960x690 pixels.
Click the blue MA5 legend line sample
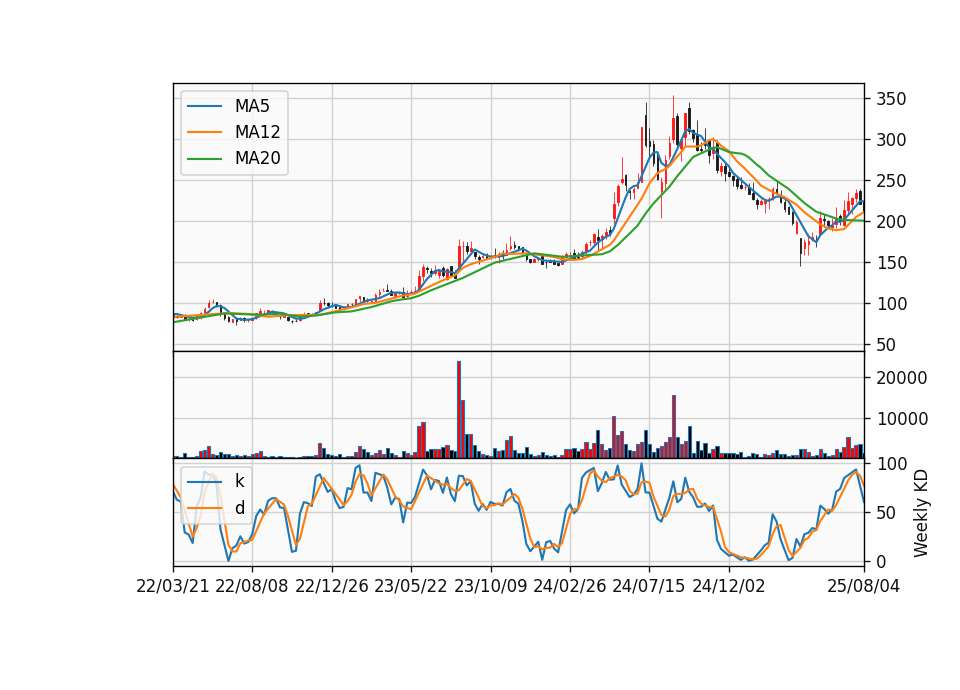(204, 107)
